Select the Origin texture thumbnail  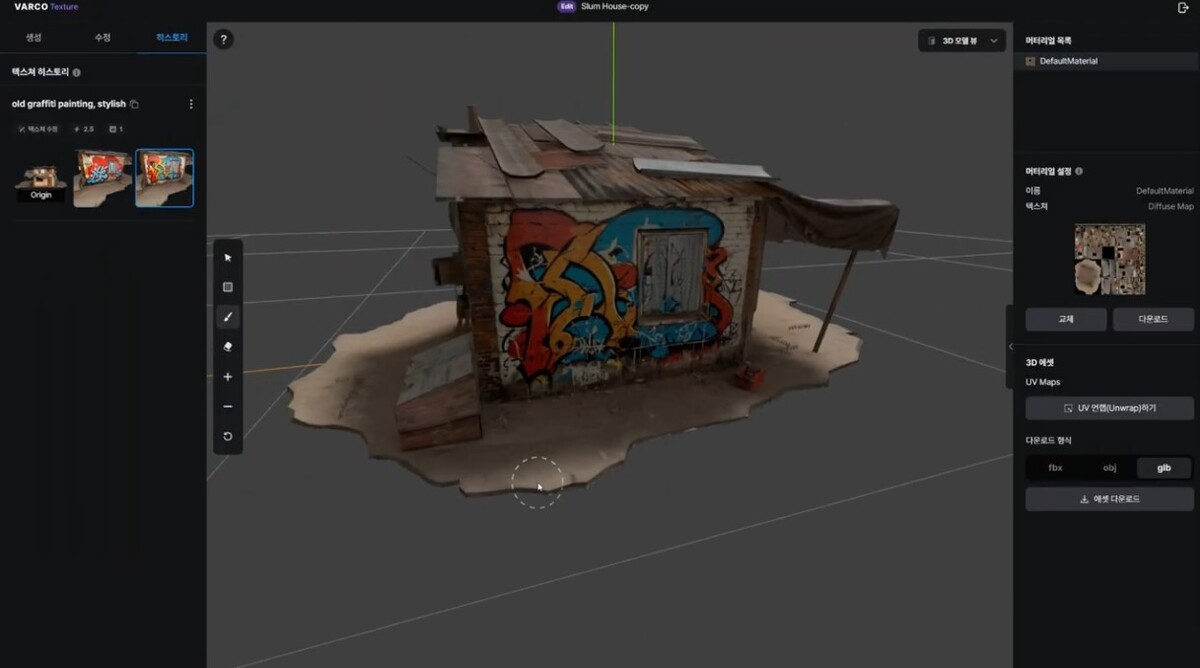click(x=41, y=178)
